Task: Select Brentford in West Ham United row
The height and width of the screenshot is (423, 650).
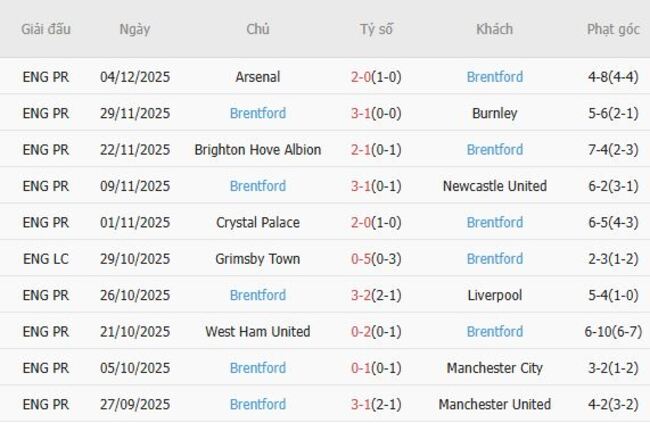Action: [494, 331]
